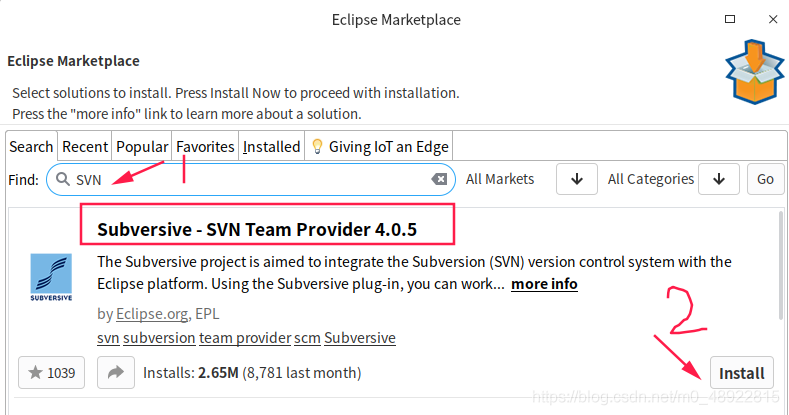
Task: Click the share arrow icon
Action: click(x=115, y=373)
